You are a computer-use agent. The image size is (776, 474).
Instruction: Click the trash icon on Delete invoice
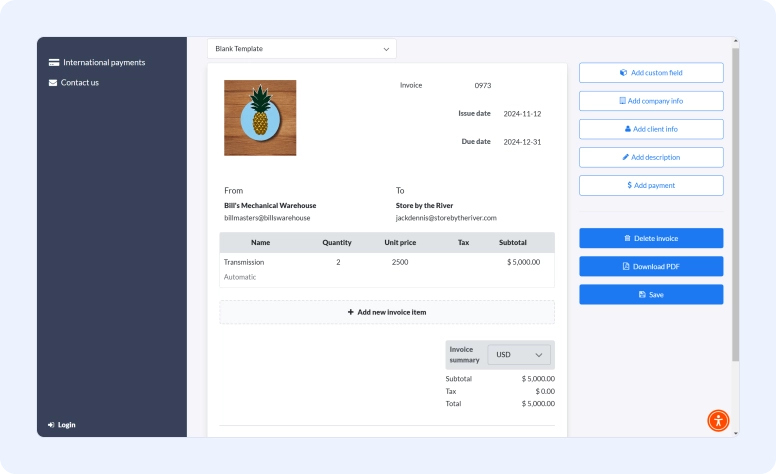tap(627, 238)
